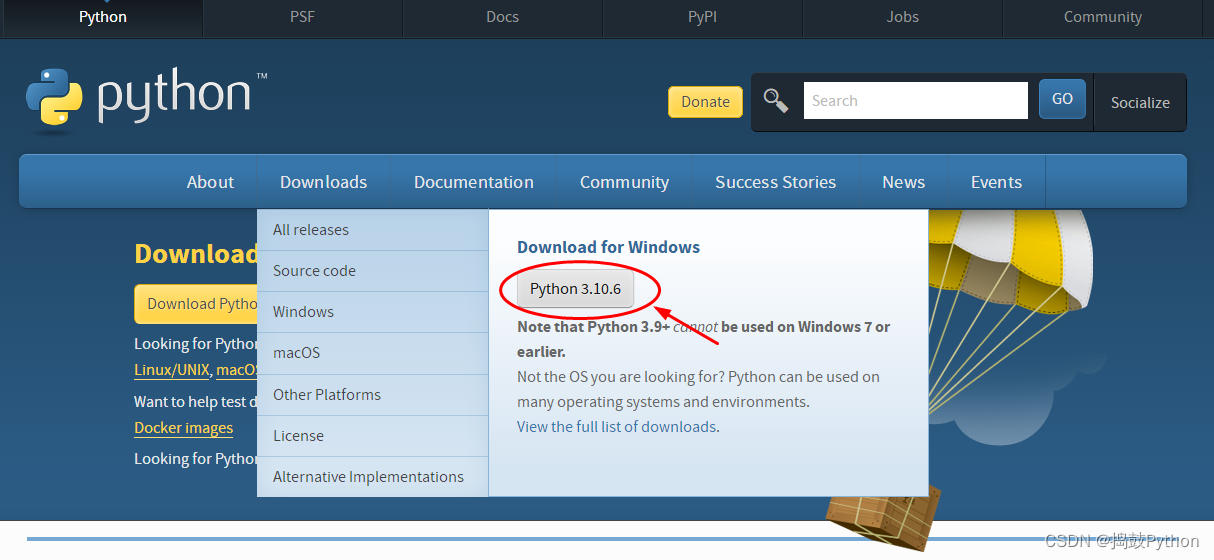Viewport: 1214px width, 560px height.
Task: Open the News navigation menu
Action: [x=903, y=182]
